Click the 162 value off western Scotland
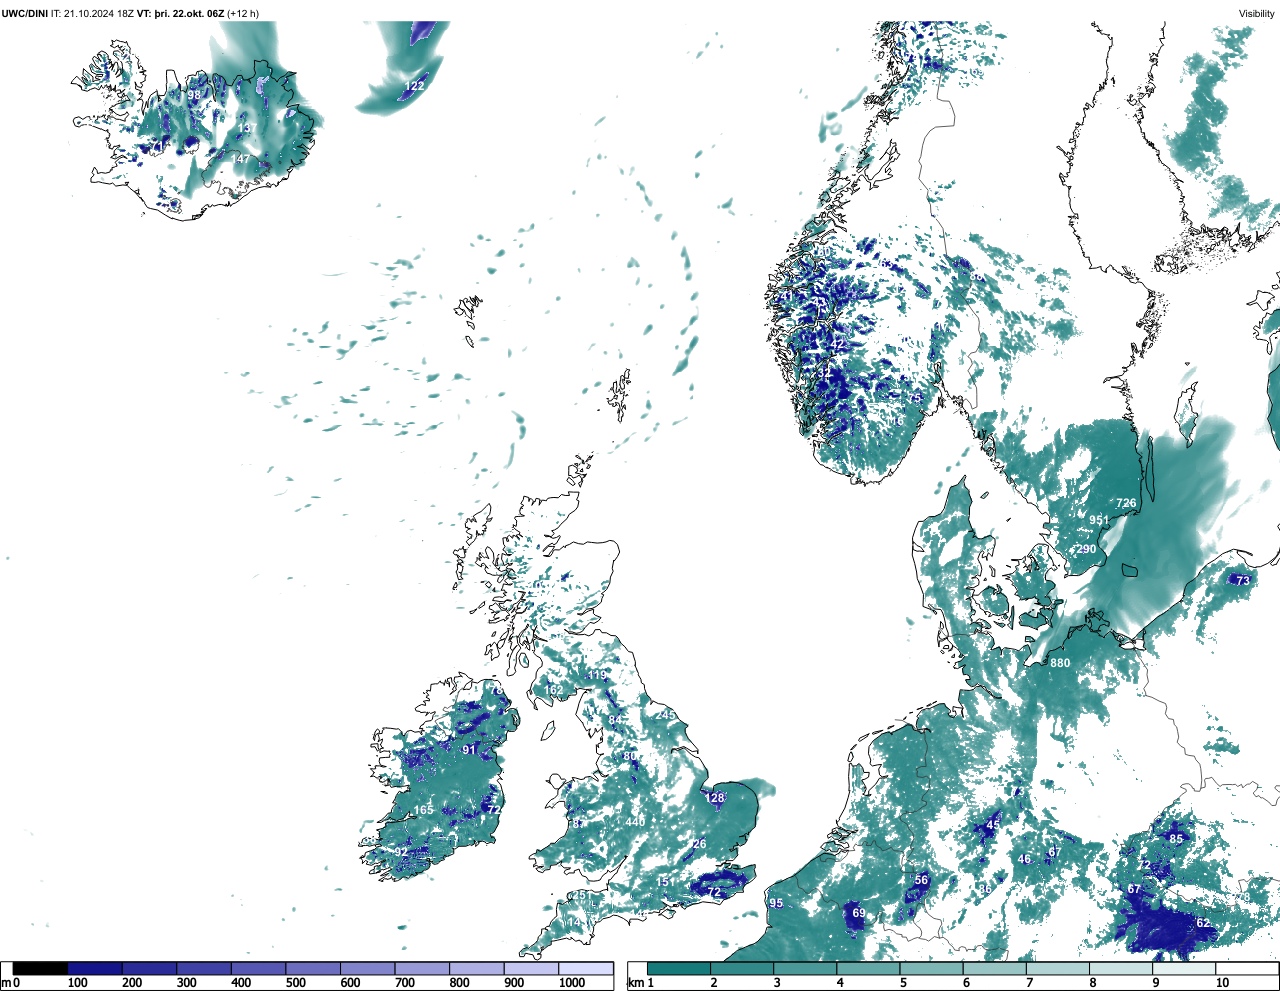1280x991 pixels. (553, 691)
